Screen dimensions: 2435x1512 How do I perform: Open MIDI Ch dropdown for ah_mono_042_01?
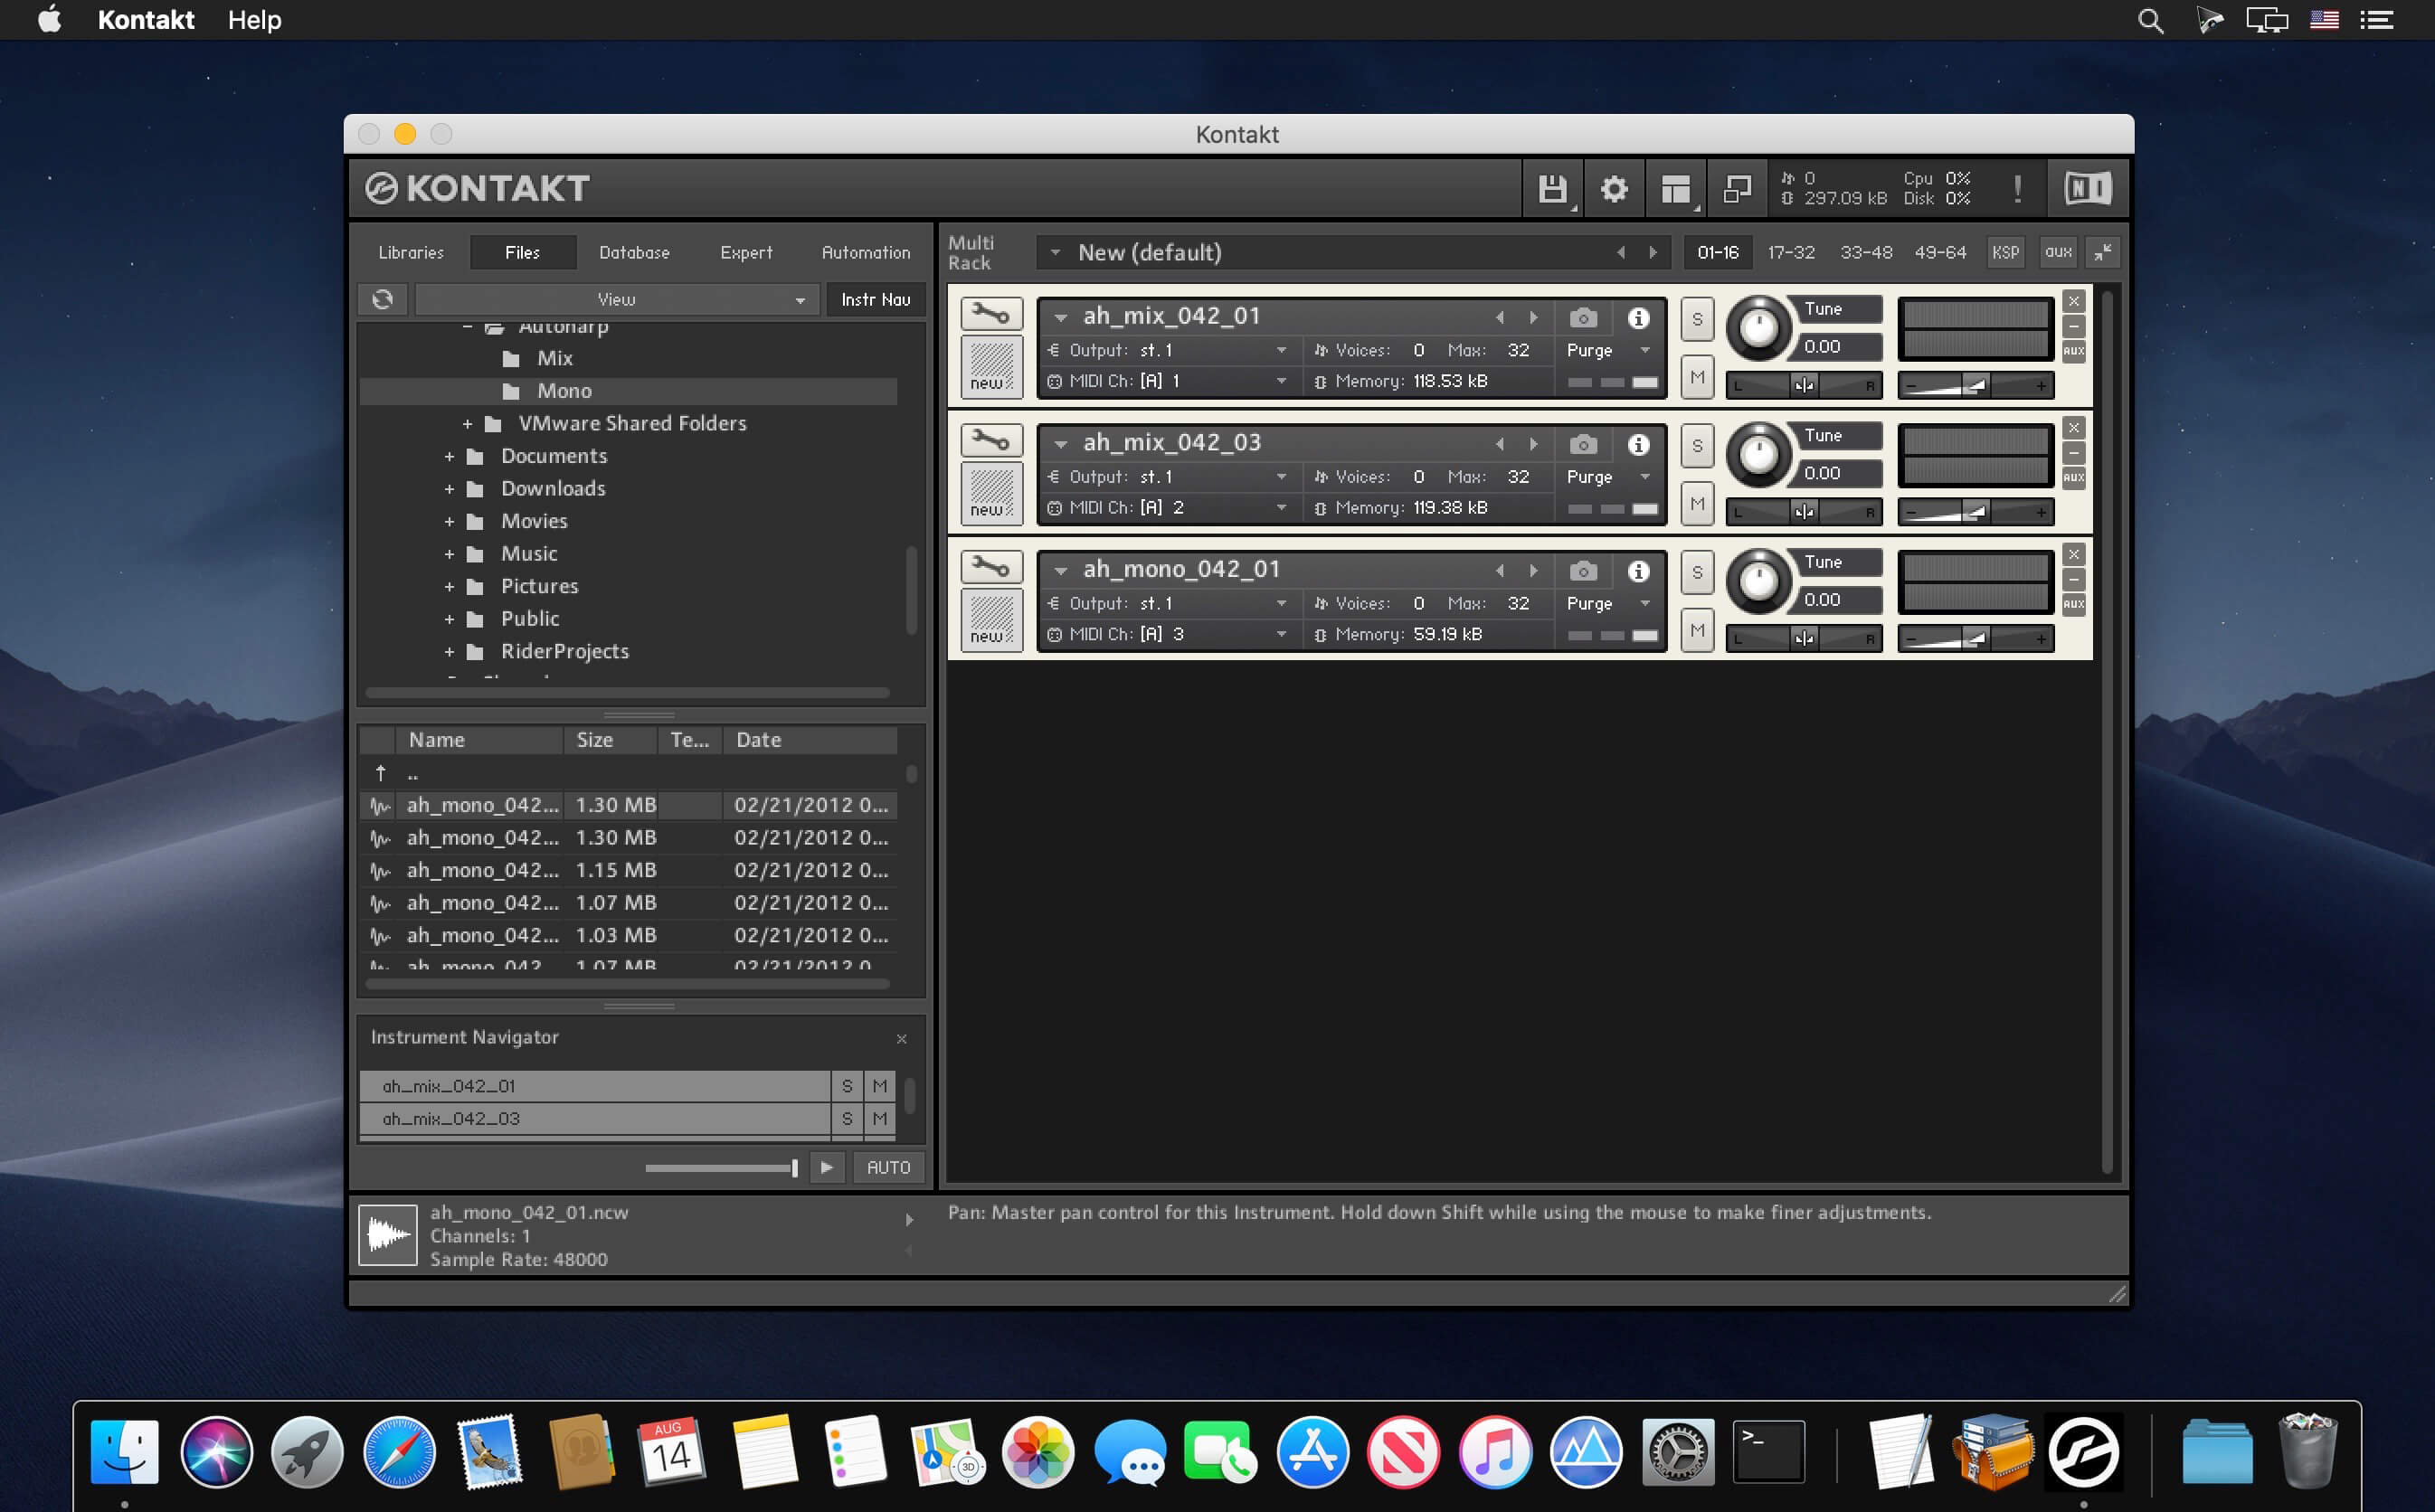[x=1281, y=634]
